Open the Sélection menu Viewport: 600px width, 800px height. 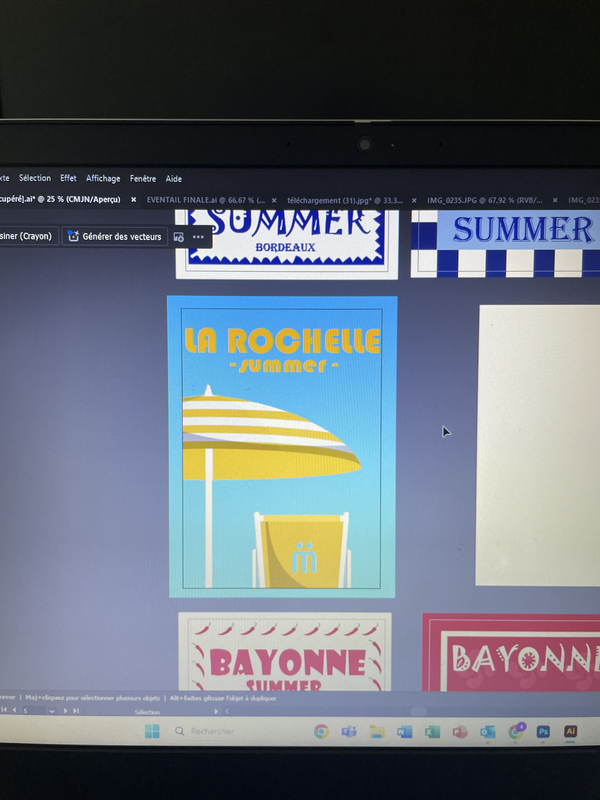(35, 179)
